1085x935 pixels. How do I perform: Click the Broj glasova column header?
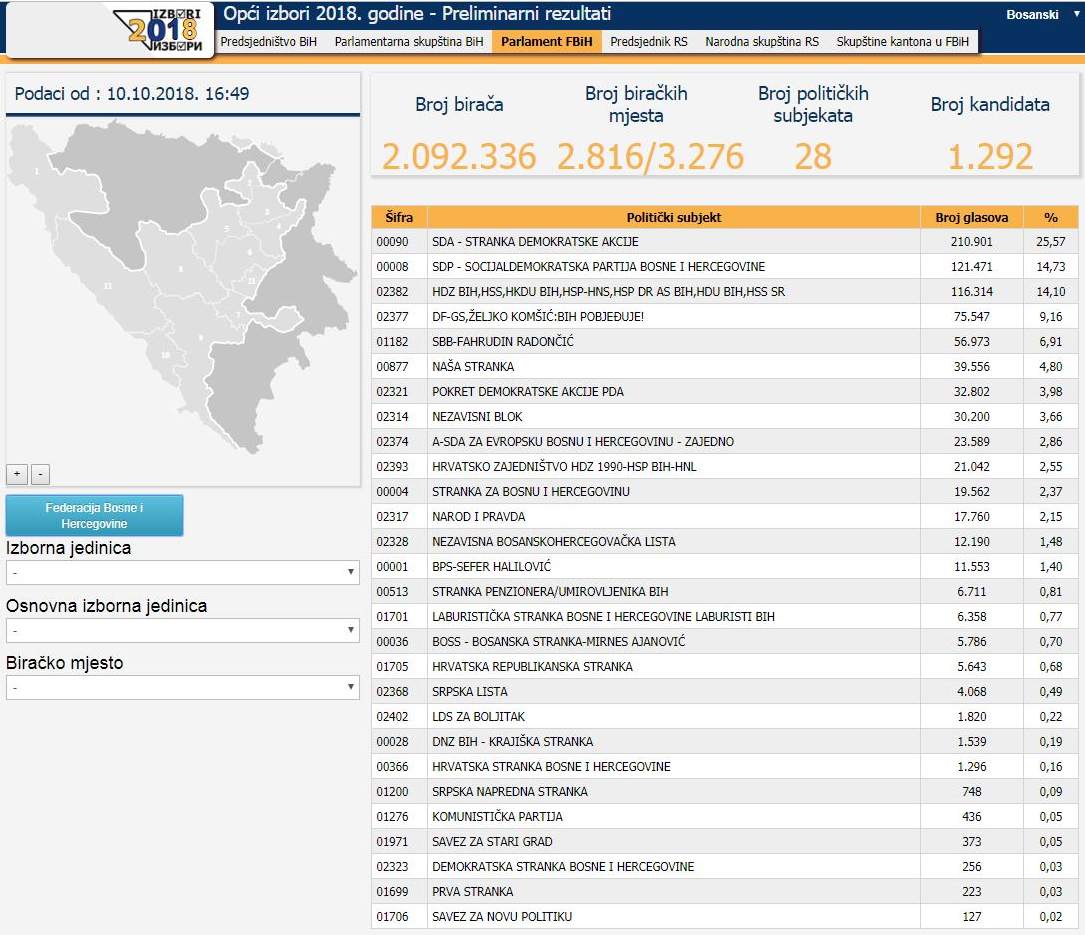point(971,217)
